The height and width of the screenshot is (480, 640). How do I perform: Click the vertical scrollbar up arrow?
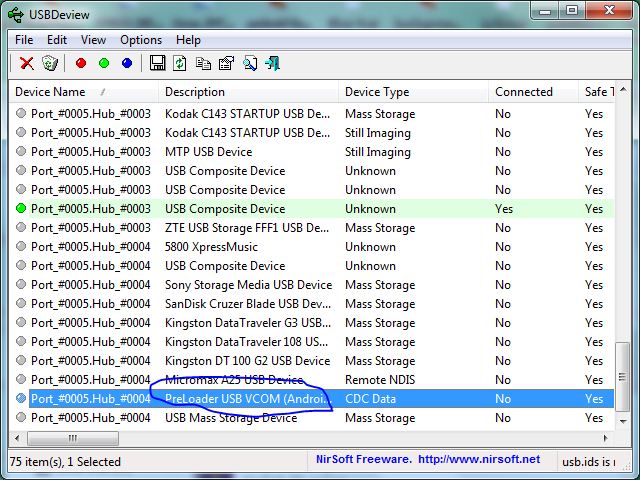pyautogui.click(x=622, y=90)
